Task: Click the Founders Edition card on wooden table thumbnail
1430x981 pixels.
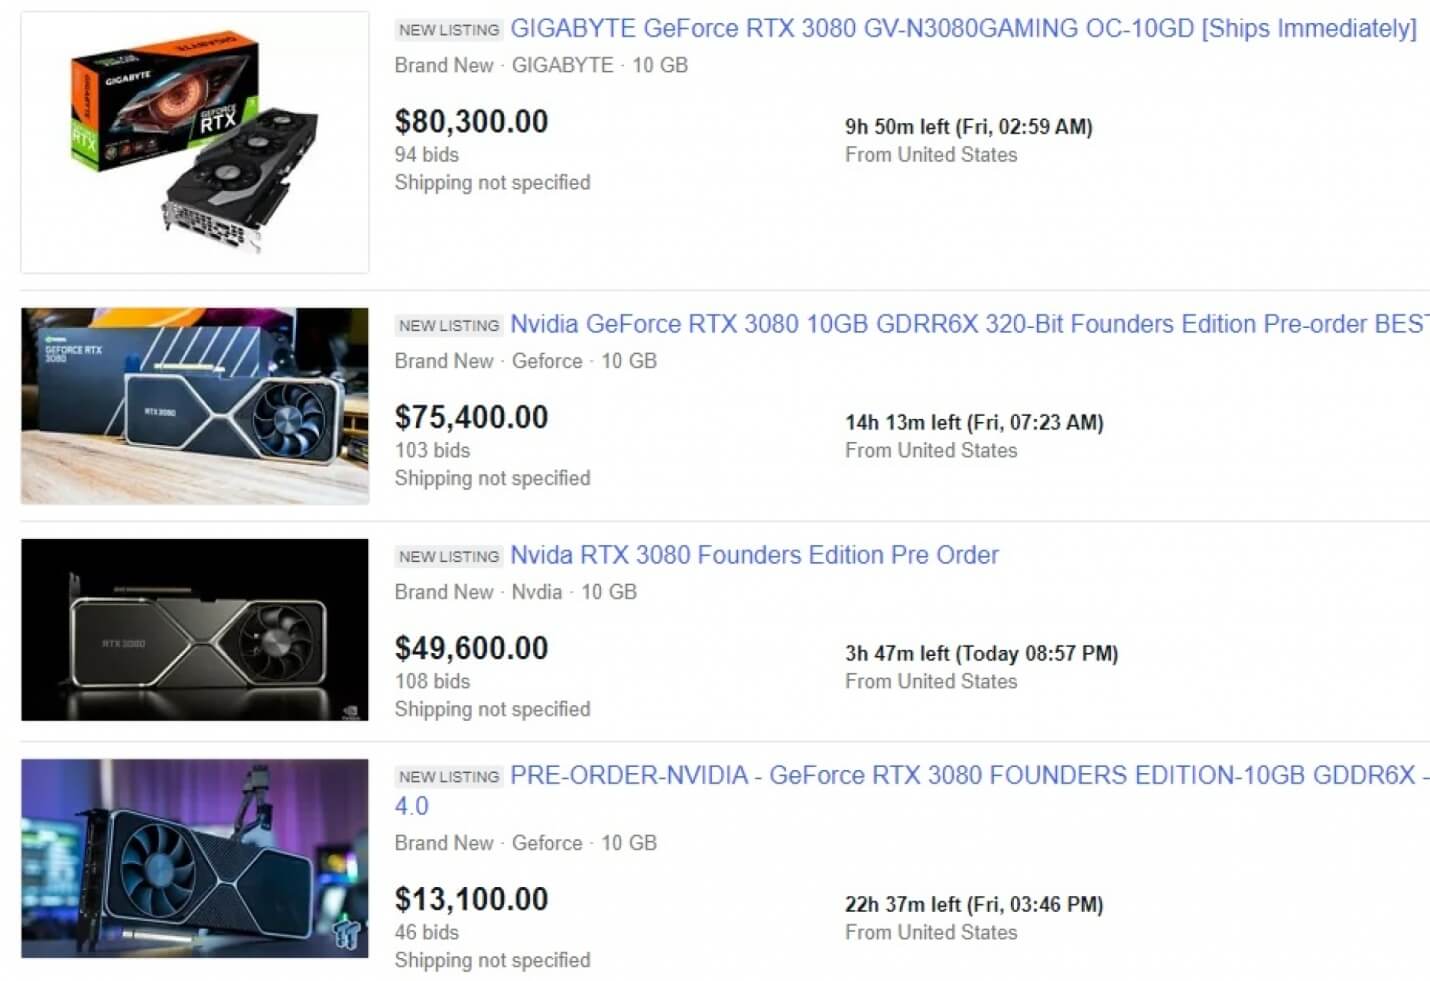Action: pyautogui.click(x=195, y=406)
